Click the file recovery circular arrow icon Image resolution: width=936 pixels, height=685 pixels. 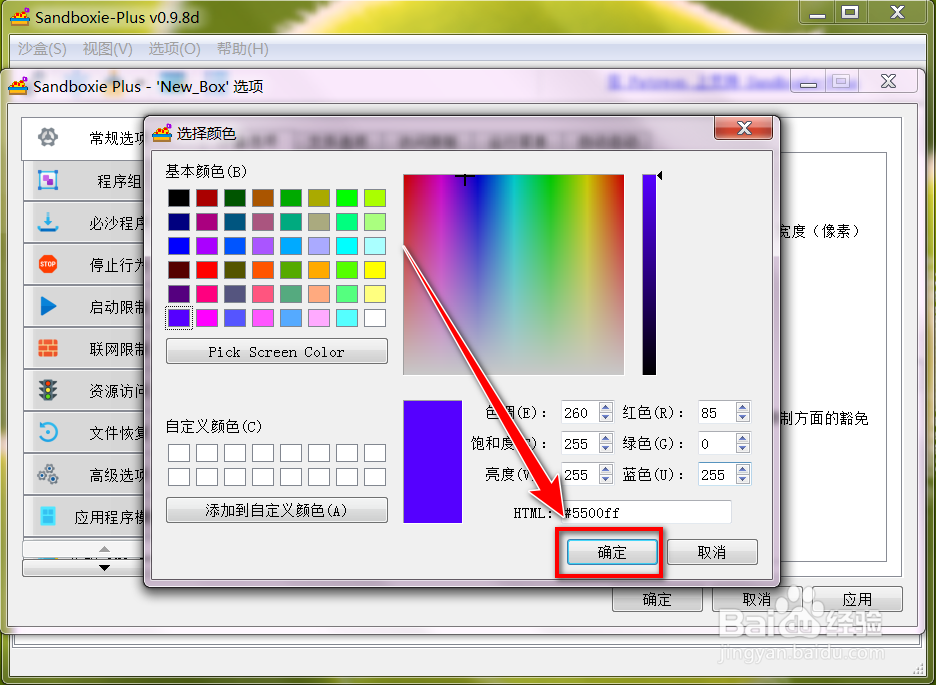48,432
